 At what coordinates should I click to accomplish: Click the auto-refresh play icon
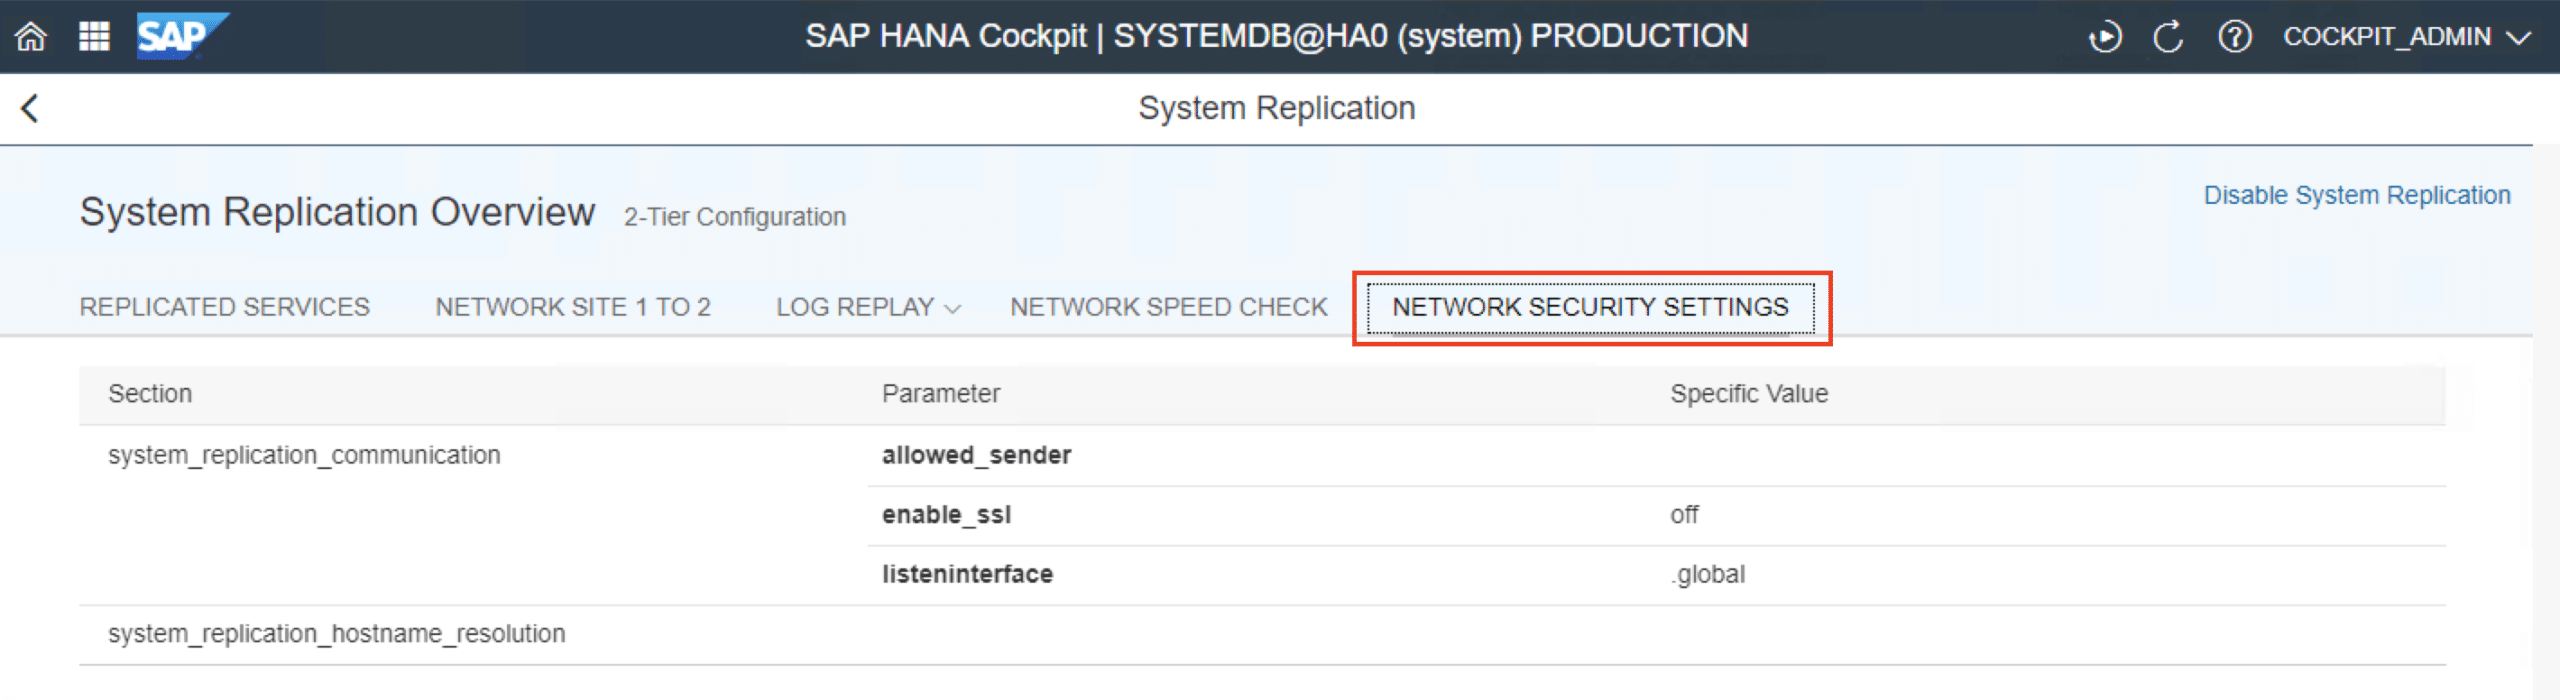coord(2104,38)
